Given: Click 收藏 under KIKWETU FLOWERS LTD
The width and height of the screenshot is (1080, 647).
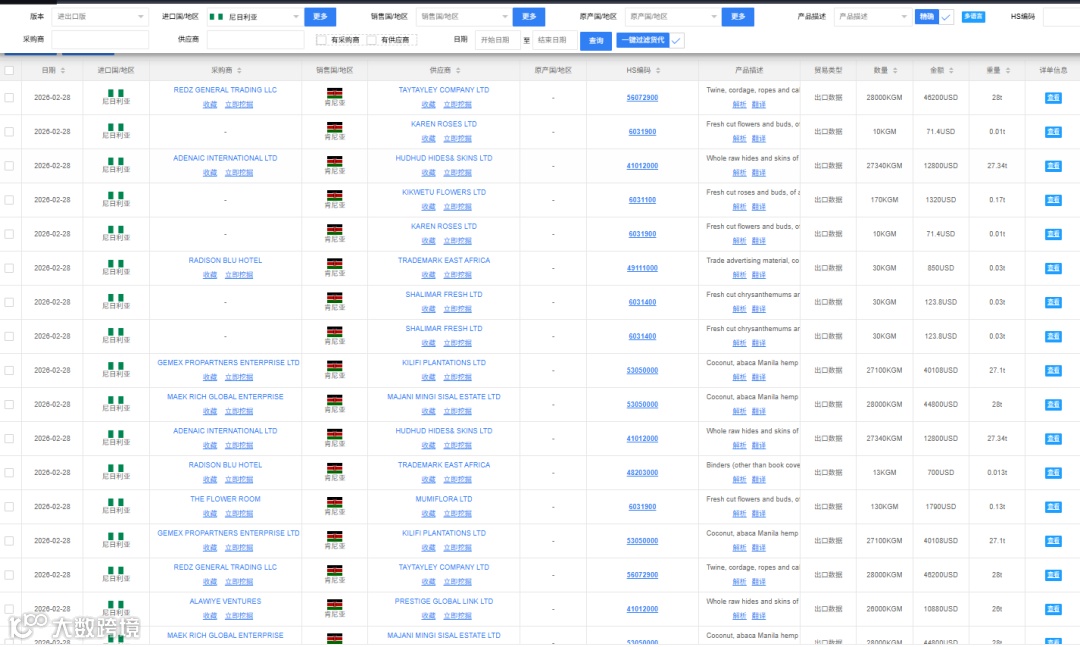Looking at the screenshot, I should [x=428, y=207].
